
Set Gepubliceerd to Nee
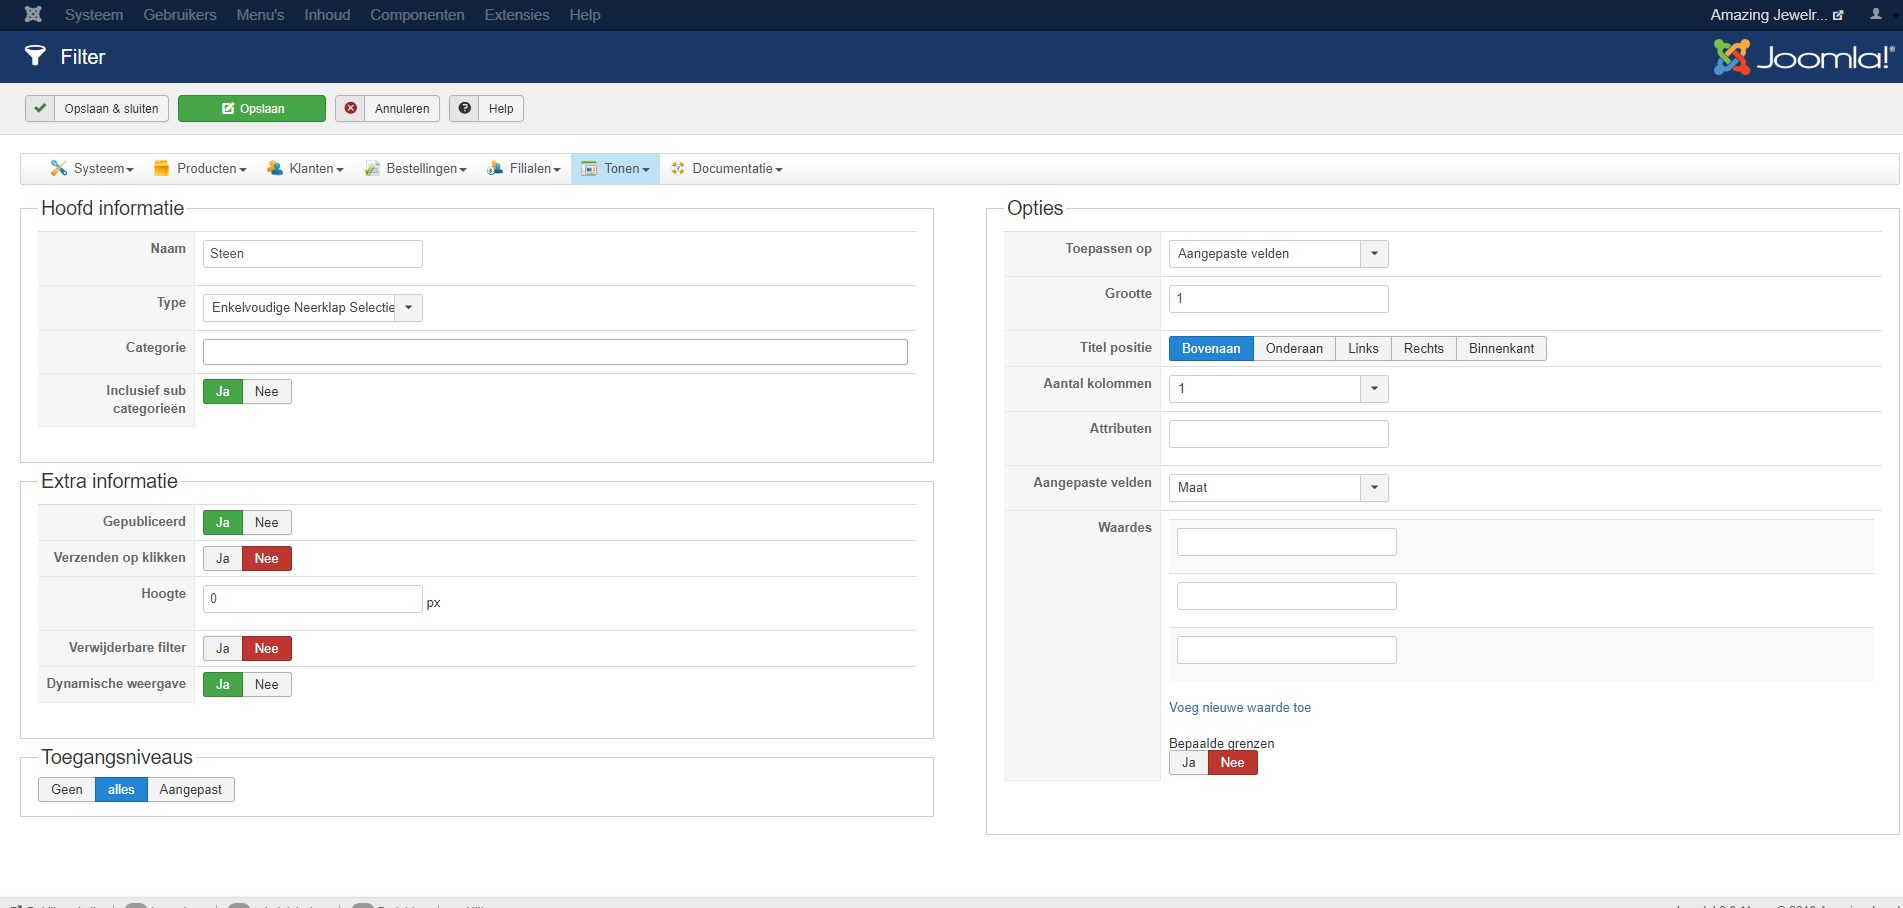point(266,522)
